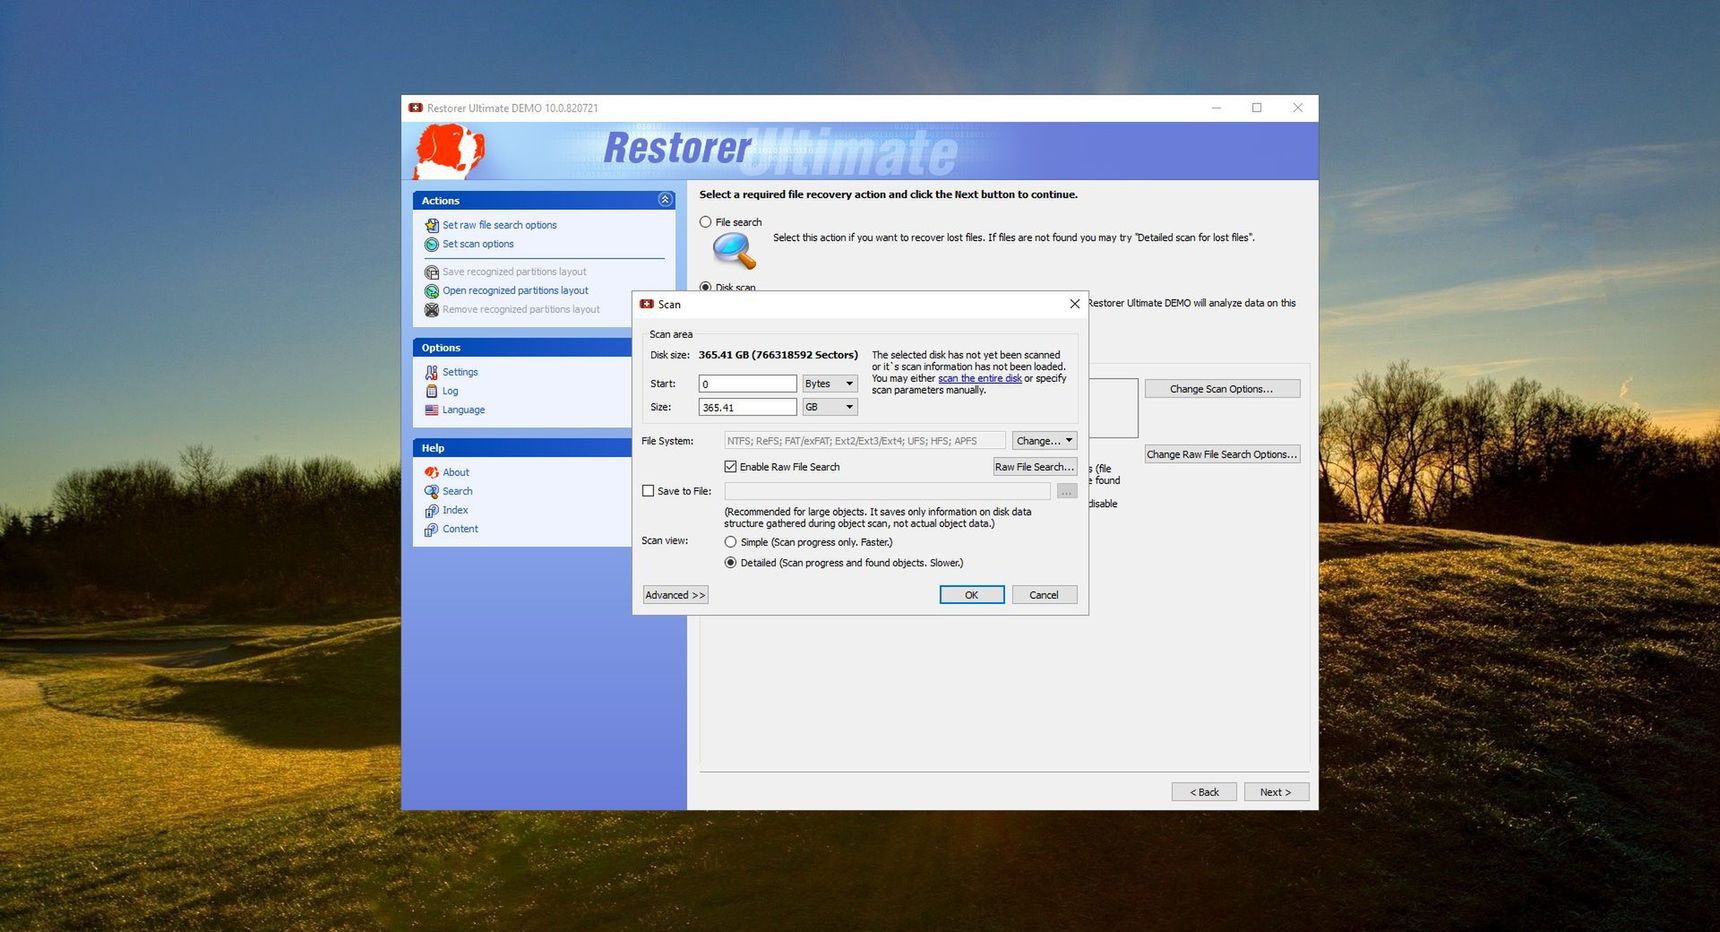Proceed with the Next button
Viewport: 1720px width, 932px height.
tap(1276, 792)
